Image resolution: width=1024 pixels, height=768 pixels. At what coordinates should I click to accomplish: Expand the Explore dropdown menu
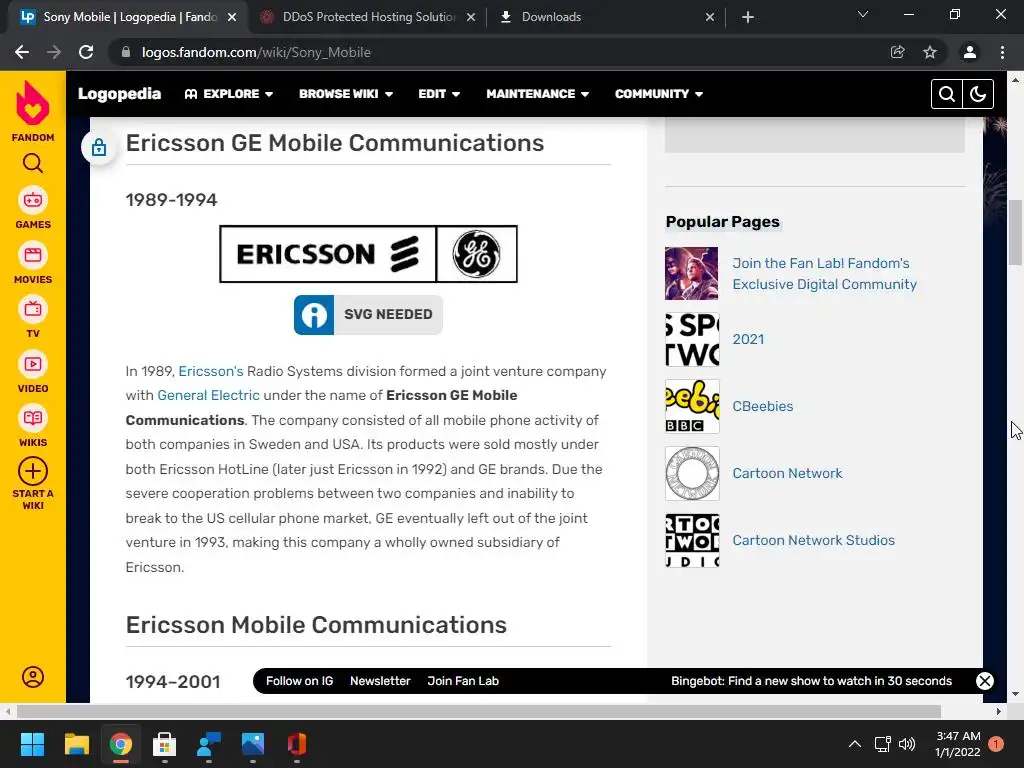pyautogui.click(x=229, y=94)
